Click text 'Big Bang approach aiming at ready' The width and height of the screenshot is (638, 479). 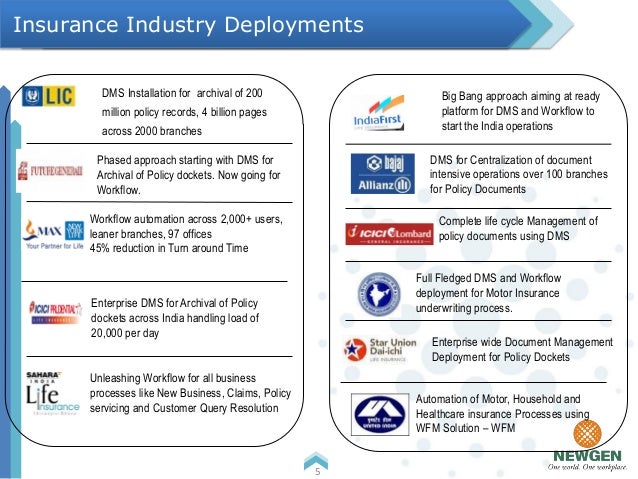(521, 96)
